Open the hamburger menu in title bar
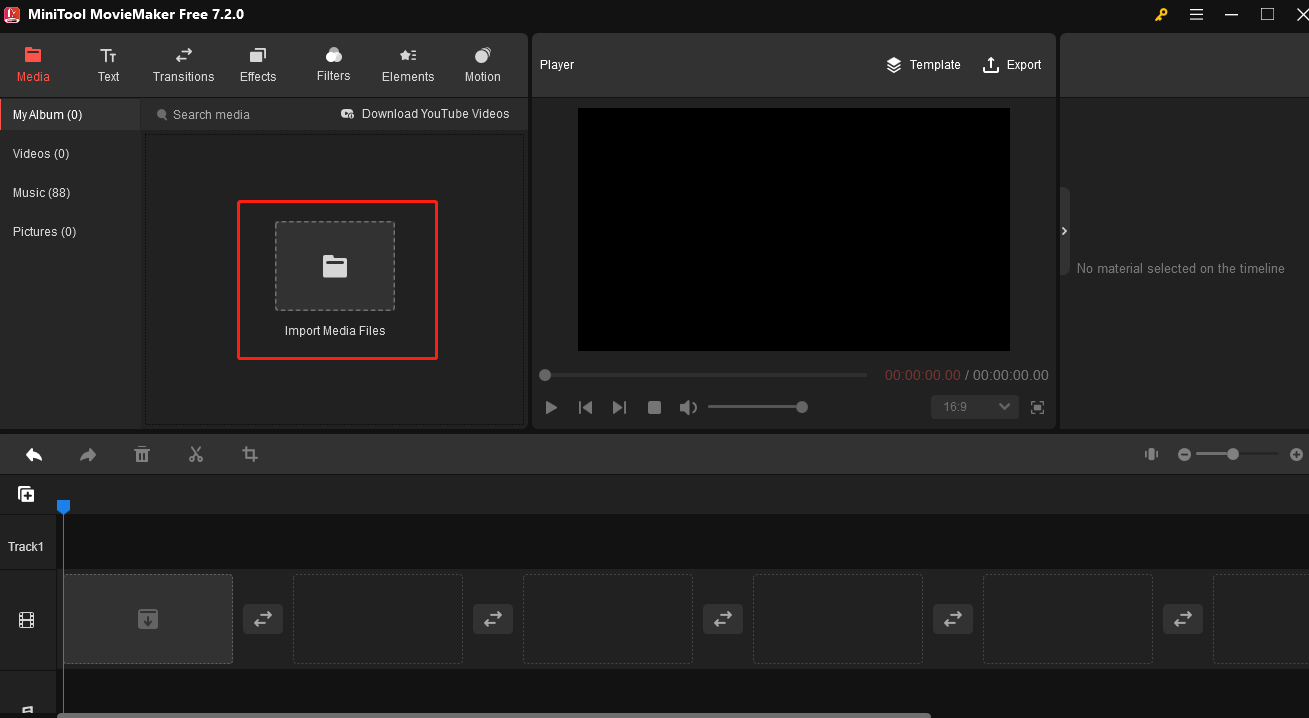1309x718 pixels. pyautogui.click(x=1196, y=14)
